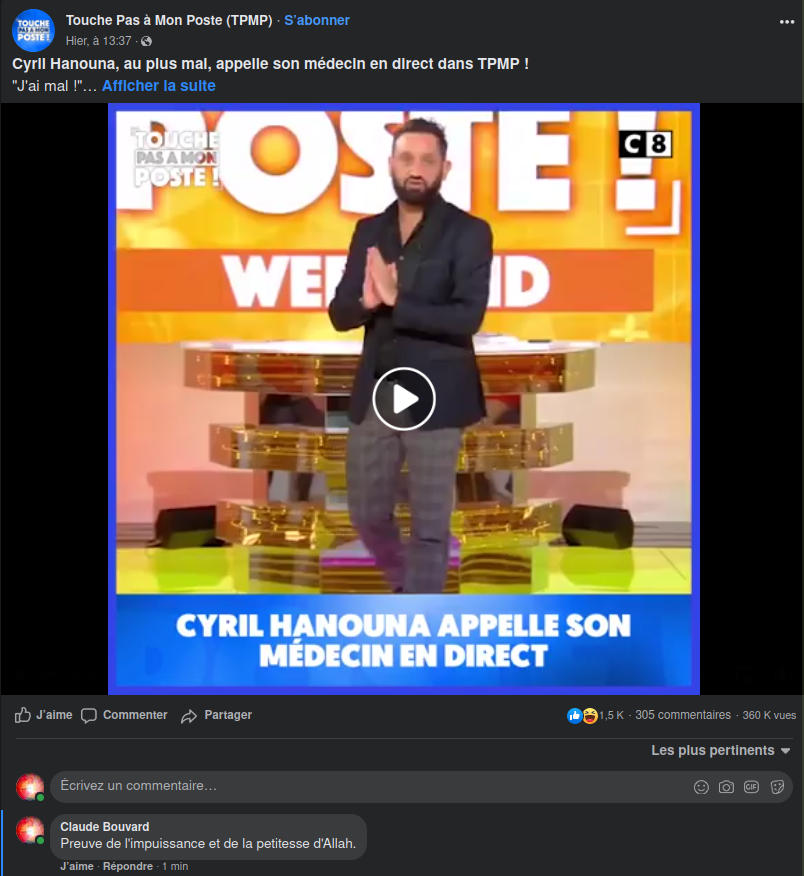Subscribe to the page via S'abonner
804x876 pixels.
pyautogui.click(x=317, y=20)
